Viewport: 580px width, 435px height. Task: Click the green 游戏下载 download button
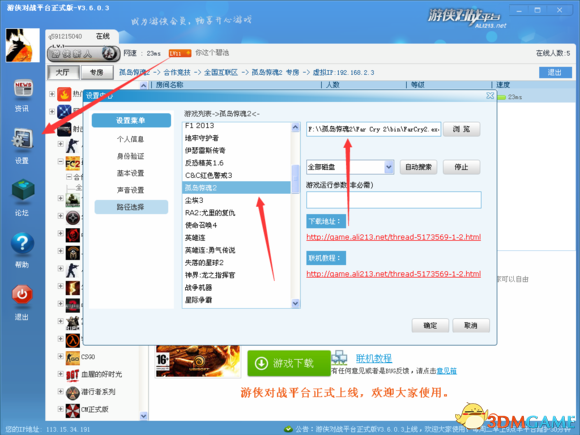click(289, 363)
